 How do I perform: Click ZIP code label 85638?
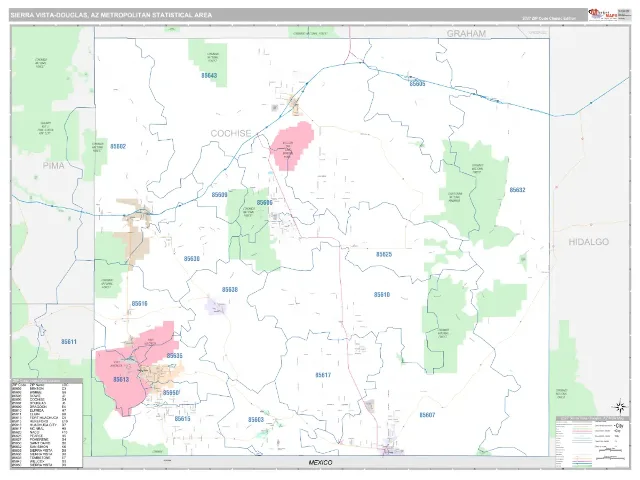click(230, 289)
